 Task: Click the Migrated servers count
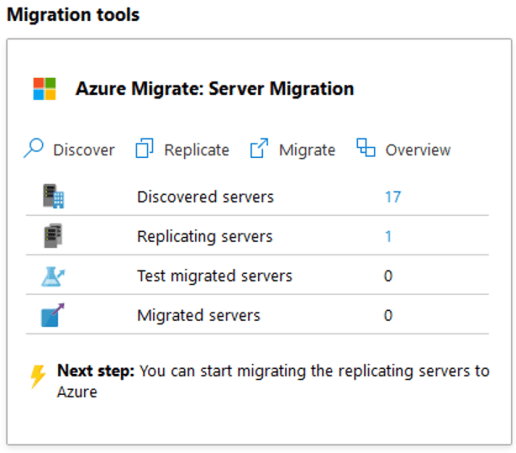coord(388,315)
